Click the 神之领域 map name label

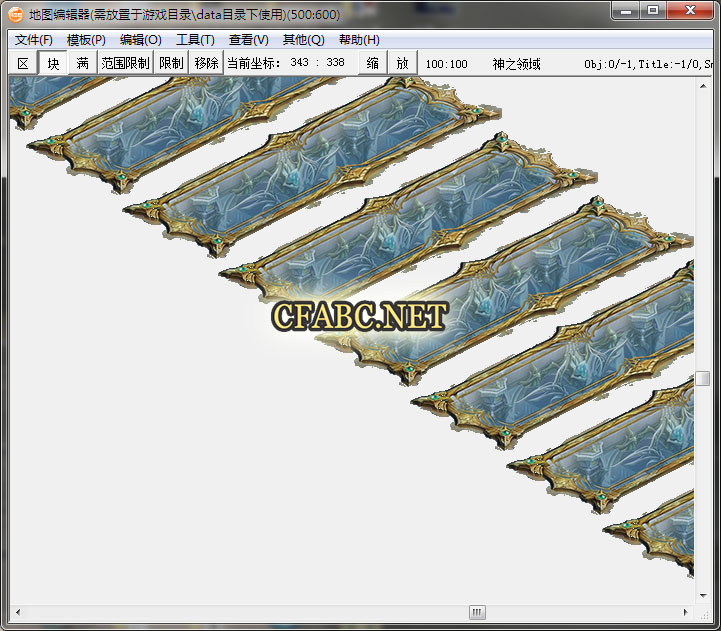click(x=516, y=64)
